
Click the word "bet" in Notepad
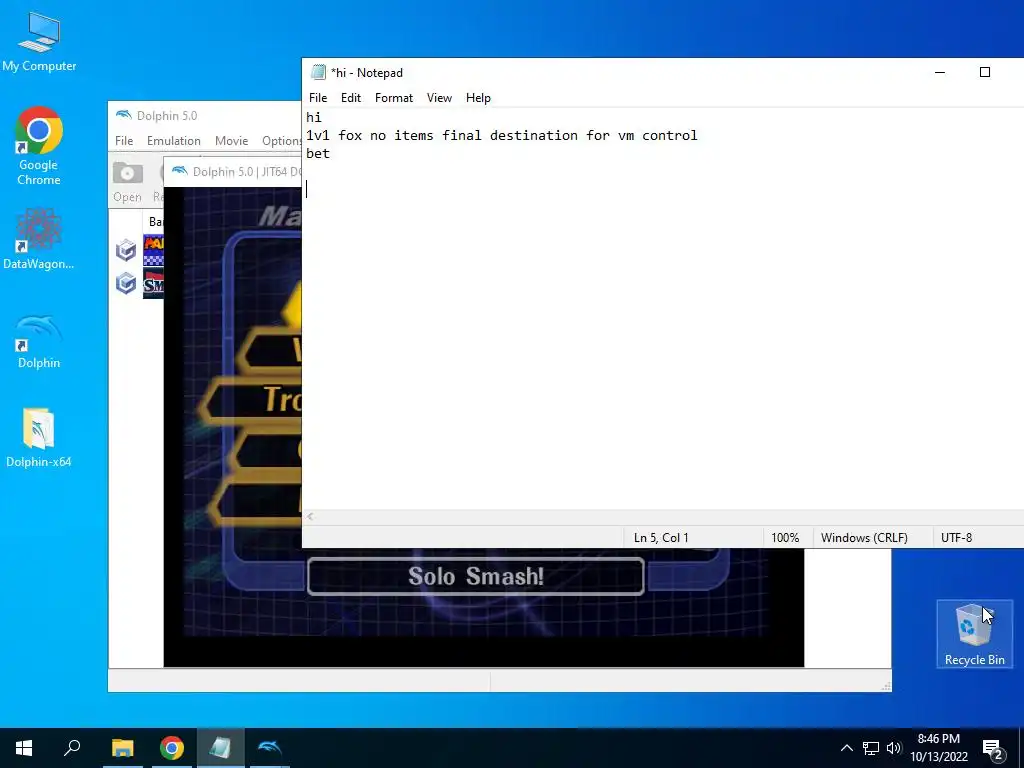(x=318, y=153)
